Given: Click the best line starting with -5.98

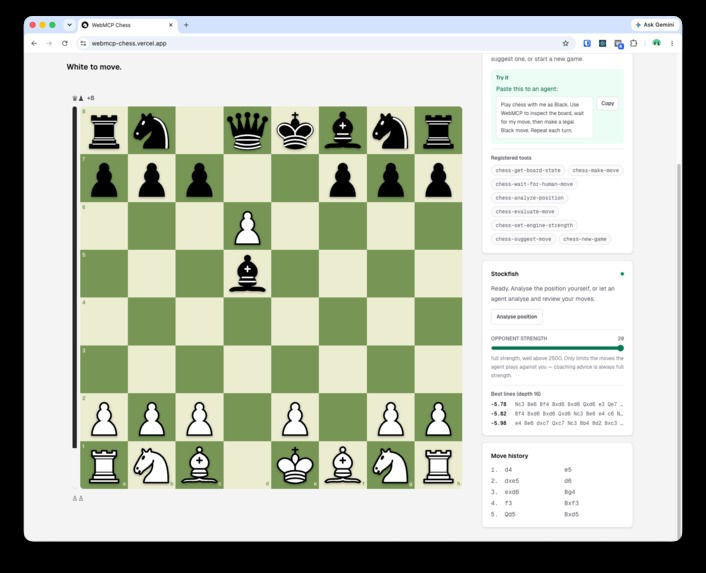Looking at the screenshot, I should [557, 423].
